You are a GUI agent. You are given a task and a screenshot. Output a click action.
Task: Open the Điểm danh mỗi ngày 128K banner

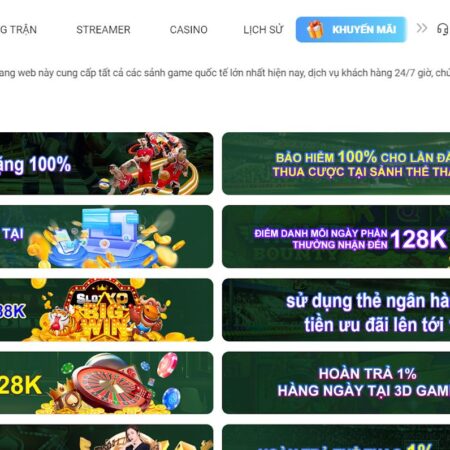[x=336, y=237]
